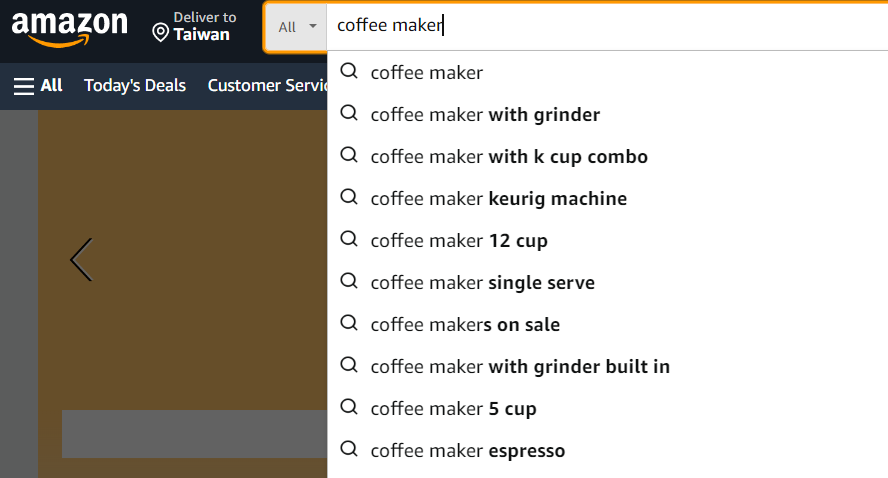Choose the 'coffee maker 5 cup' suggestion

click(x=453, y=409)
